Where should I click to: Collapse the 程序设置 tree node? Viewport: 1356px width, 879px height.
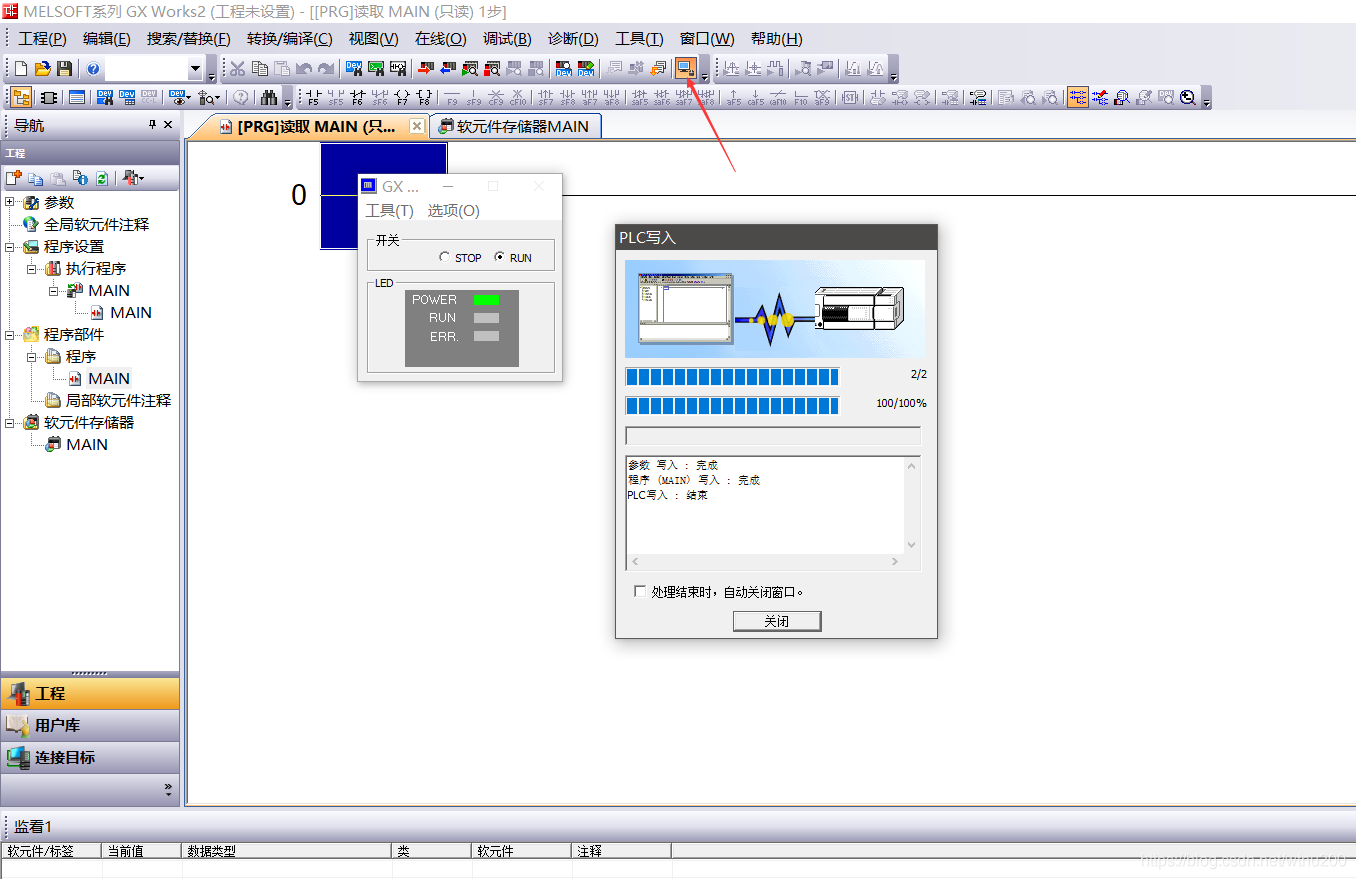pos(10,246)
